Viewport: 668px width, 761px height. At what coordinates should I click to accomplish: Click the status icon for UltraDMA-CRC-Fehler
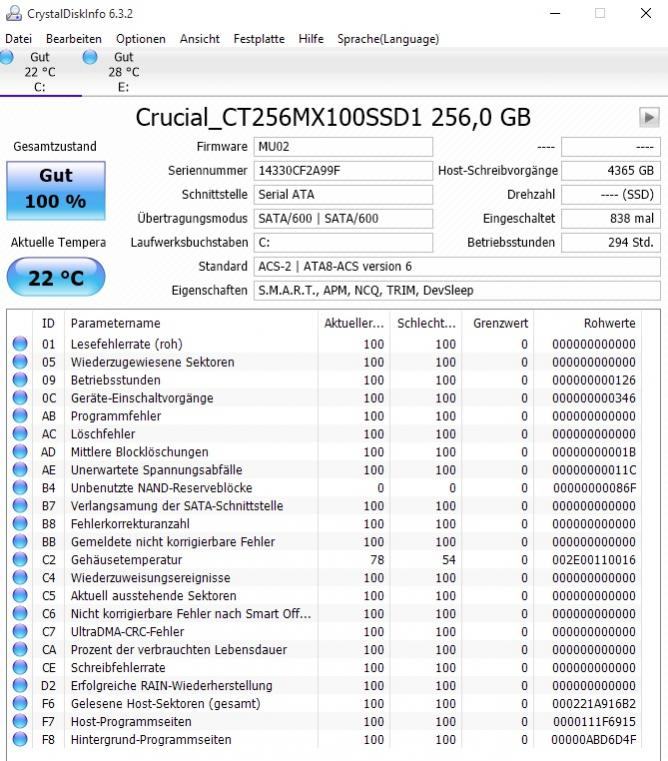click(x=20, y=631)
